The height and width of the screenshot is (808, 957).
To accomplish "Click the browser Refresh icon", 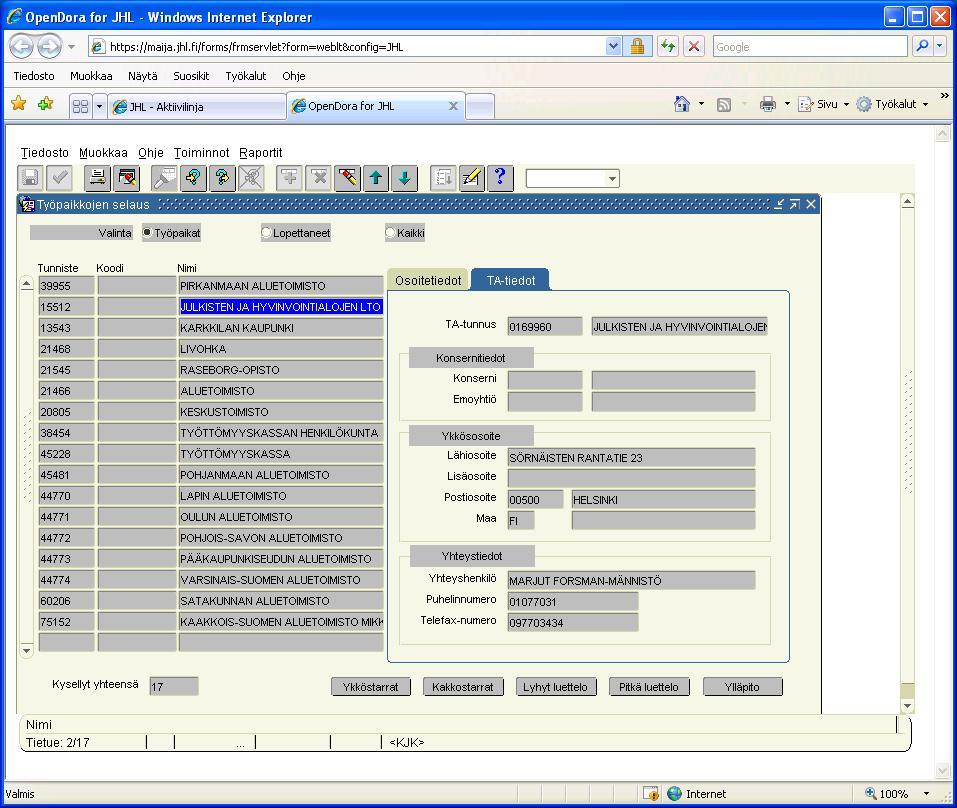I will [x=668, y=46].
